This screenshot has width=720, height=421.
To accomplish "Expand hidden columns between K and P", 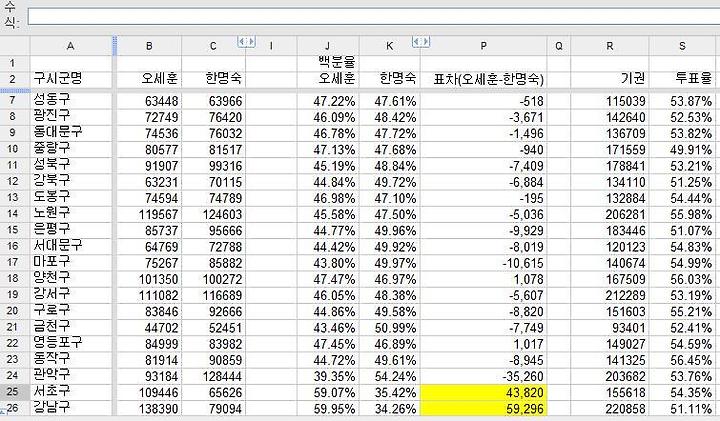I will pyautogui.click(x=421, y=42).
